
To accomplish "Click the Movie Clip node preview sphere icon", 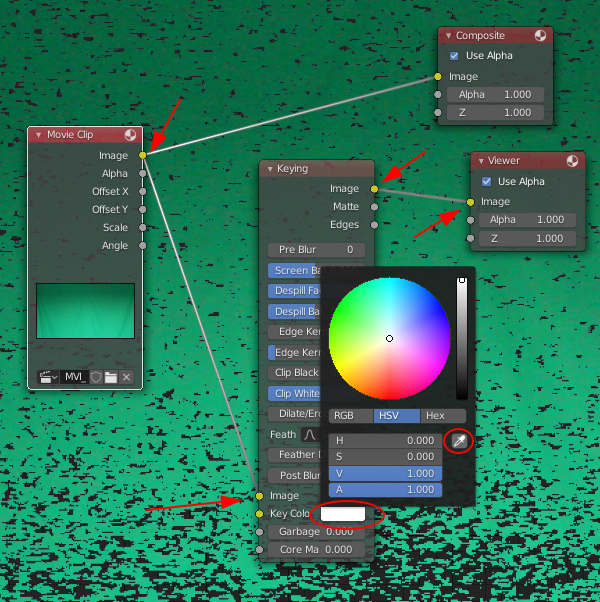I will (x=131, y=134).
